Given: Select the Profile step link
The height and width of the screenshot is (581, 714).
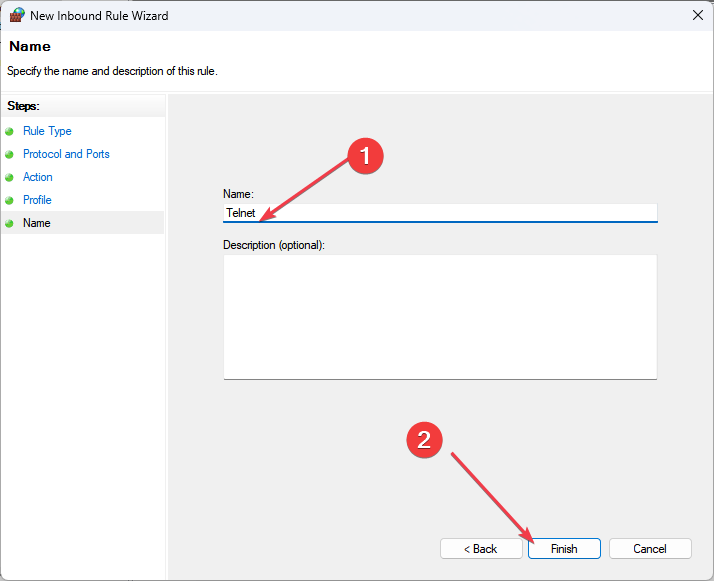Looking at the screenshot, I should pos(37,200).
